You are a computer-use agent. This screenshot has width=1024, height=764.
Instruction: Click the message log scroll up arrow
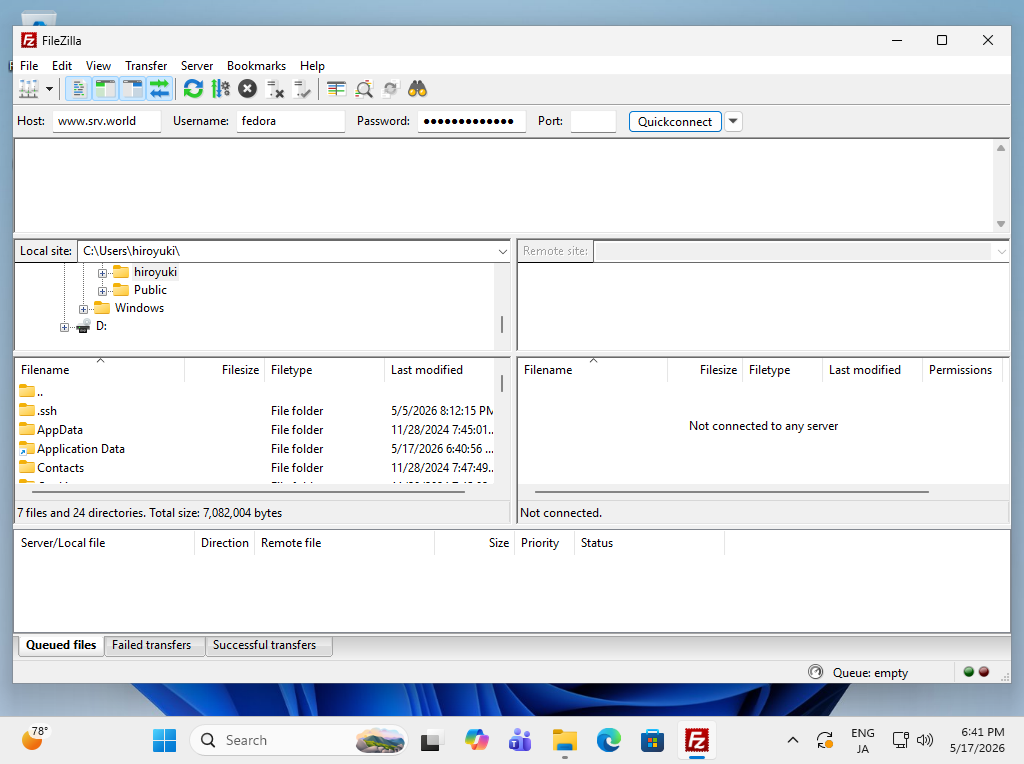pyautogui.click(x=1000, y=148)
